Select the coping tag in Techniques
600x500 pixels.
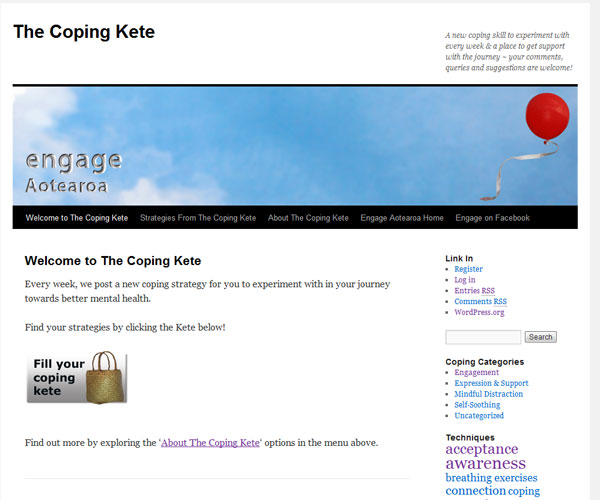coord(524,491)
